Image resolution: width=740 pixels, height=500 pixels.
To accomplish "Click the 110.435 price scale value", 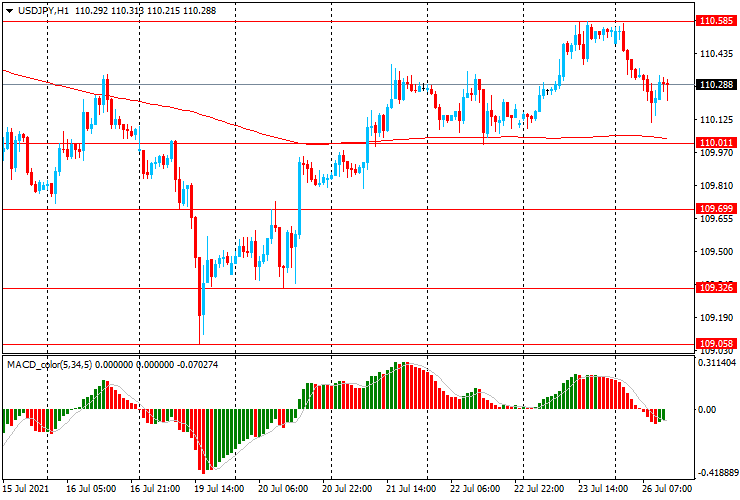I will [716, 54].
